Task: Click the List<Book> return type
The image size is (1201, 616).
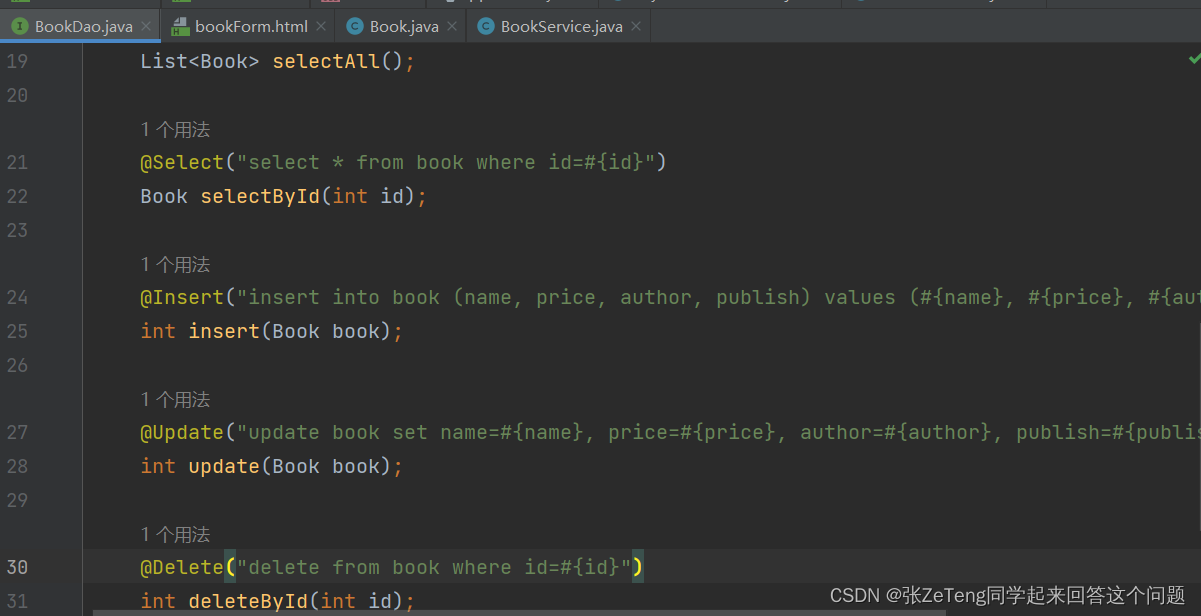Action: click(200, 62)
